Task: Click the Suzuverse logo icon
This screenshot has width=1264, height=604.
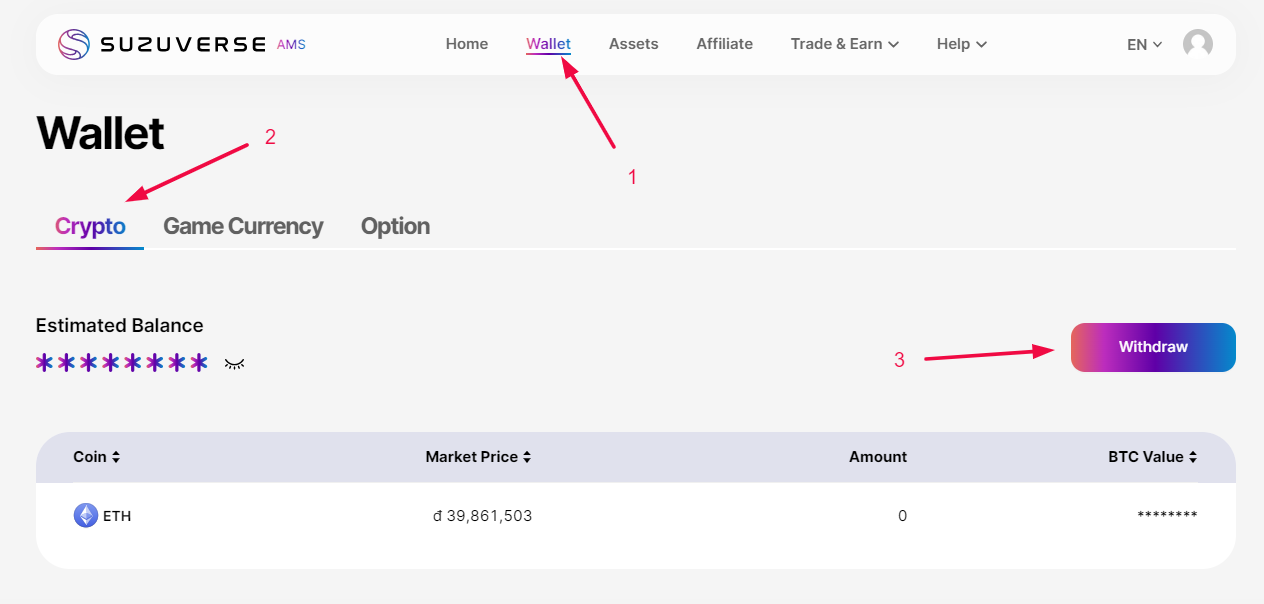Action: coord(74,44)
